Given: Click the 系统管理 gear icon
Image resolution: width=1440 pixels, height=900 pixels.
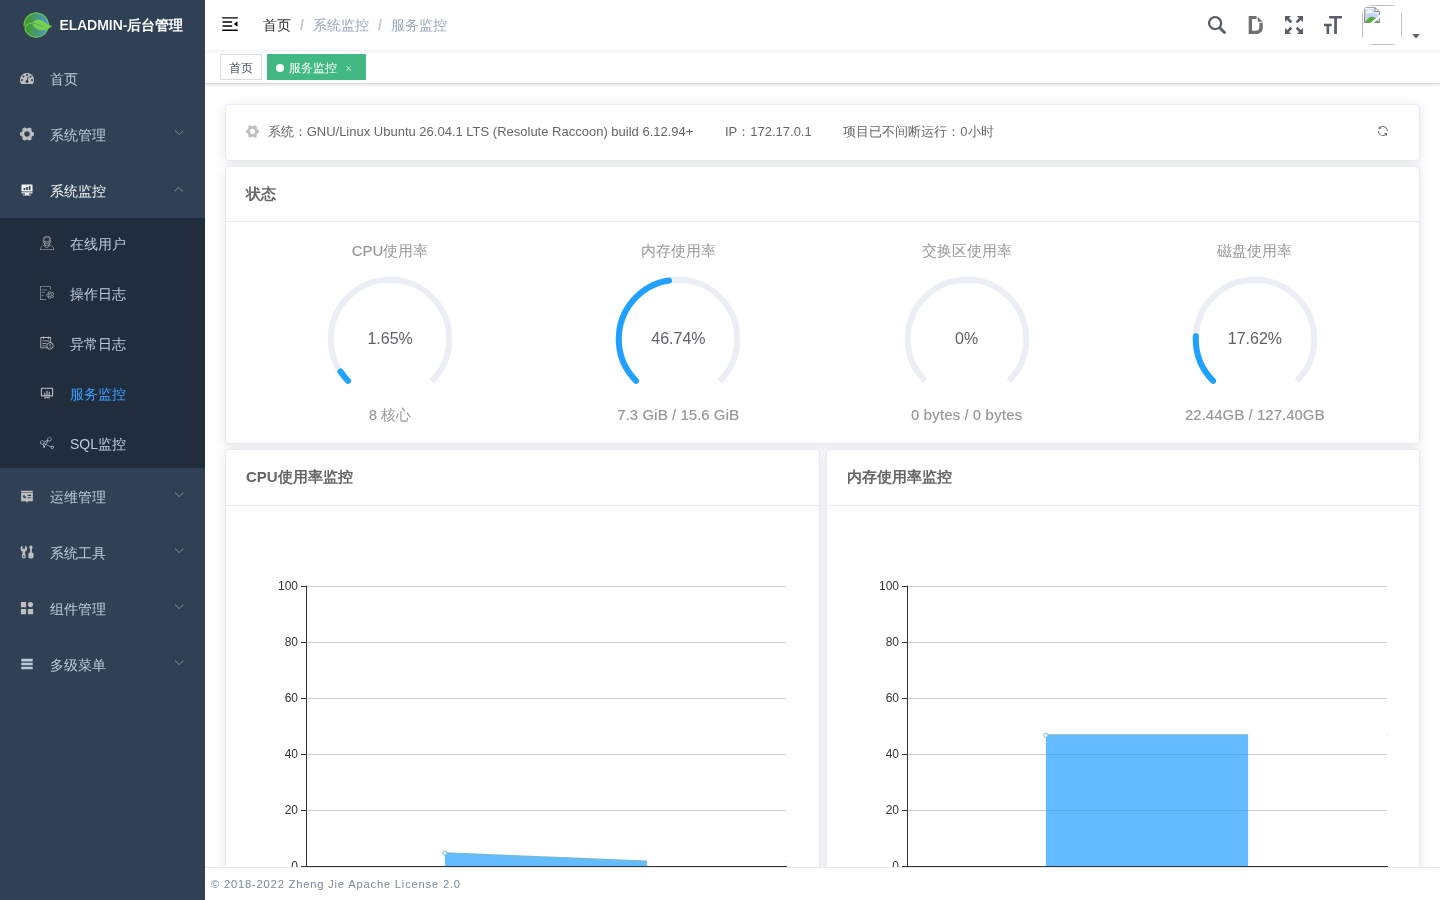Looking at the screenshot, I should point(27,134).
